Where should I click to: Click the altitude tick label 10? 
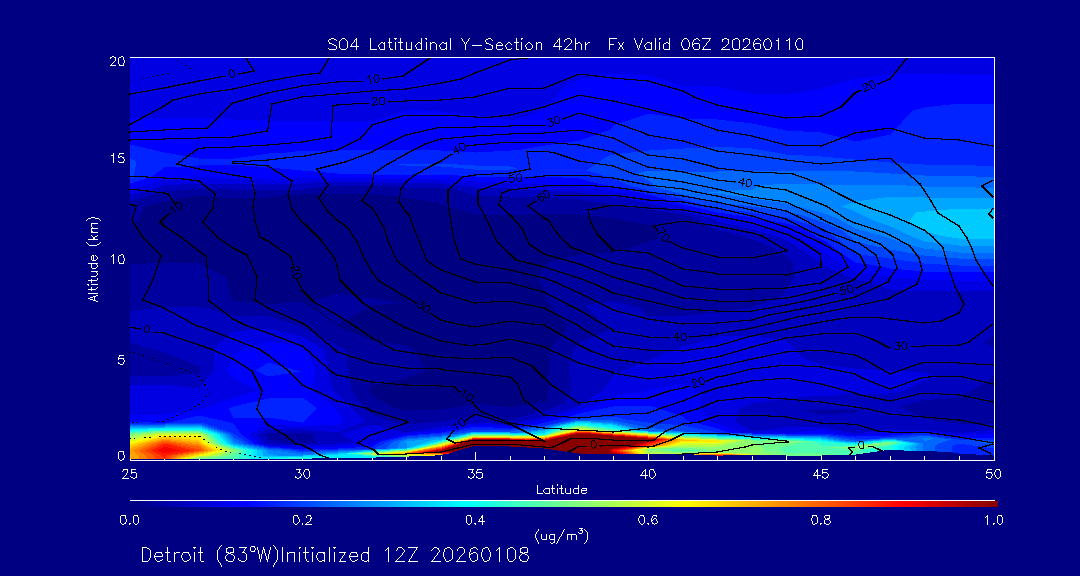click(115, 259)
